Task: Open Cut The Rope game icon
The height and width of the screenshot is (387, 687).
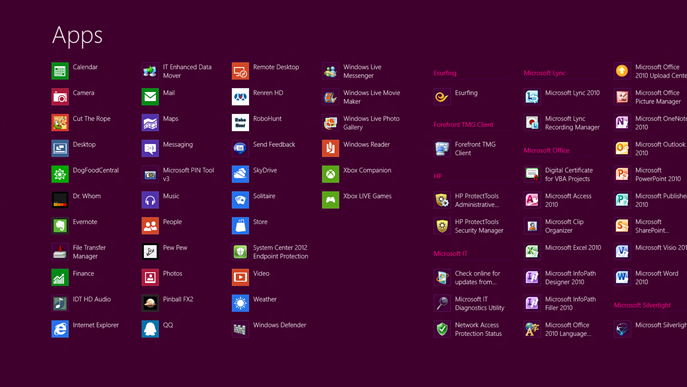Action: (60, 123)
